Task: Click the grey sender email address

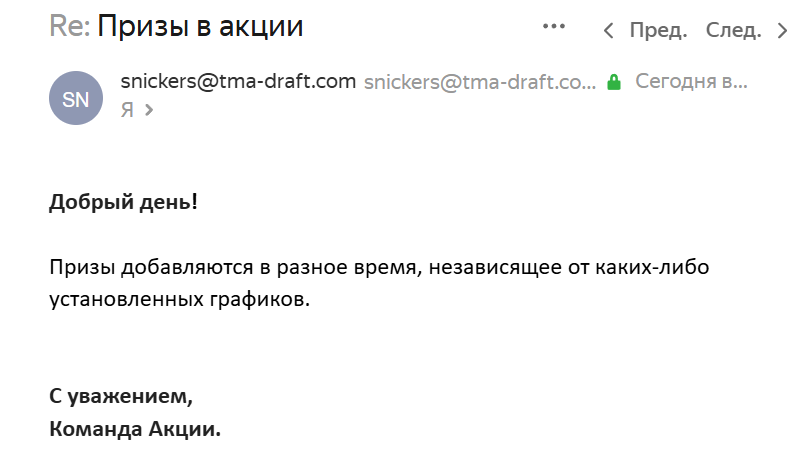Action: (x=480, y=82)
